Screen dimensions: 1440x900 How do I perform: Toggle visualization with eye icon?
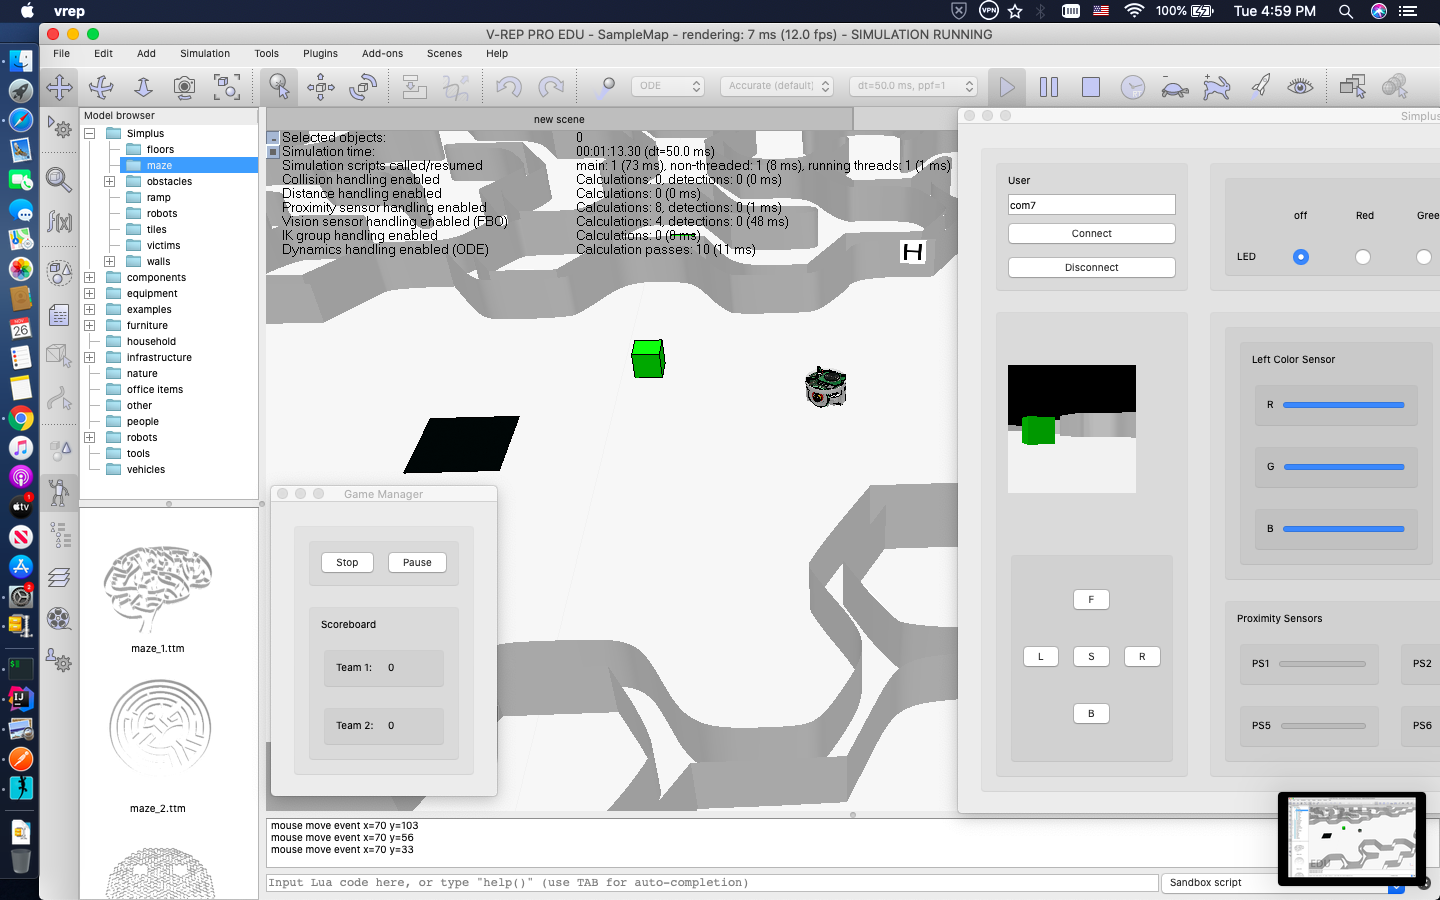pos(1300,87)
